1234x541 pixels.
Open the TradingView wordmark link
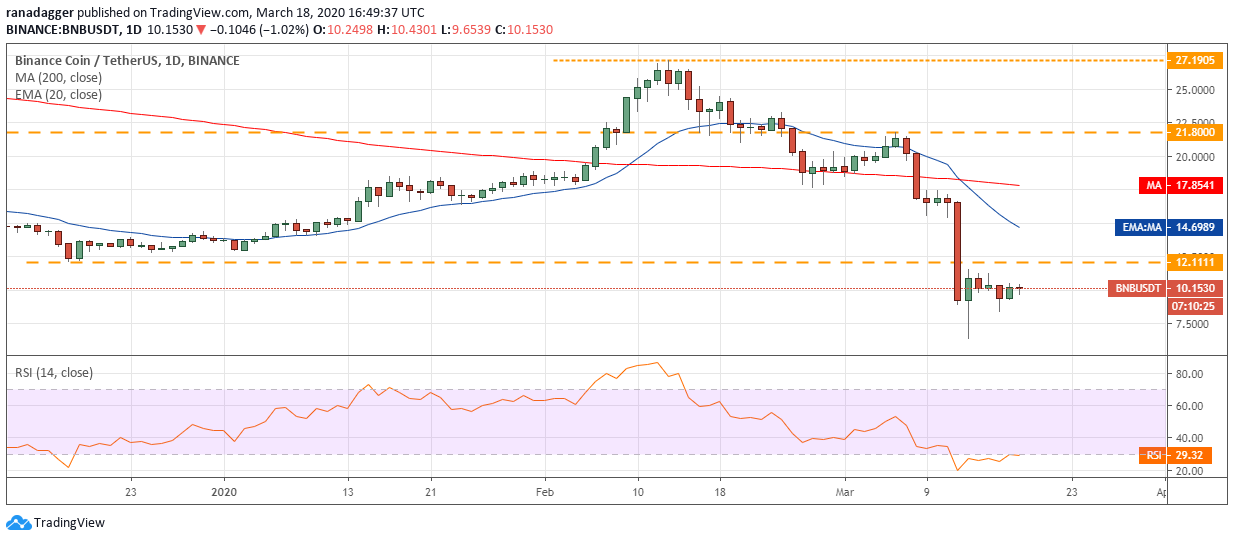(x=69, y=522)
